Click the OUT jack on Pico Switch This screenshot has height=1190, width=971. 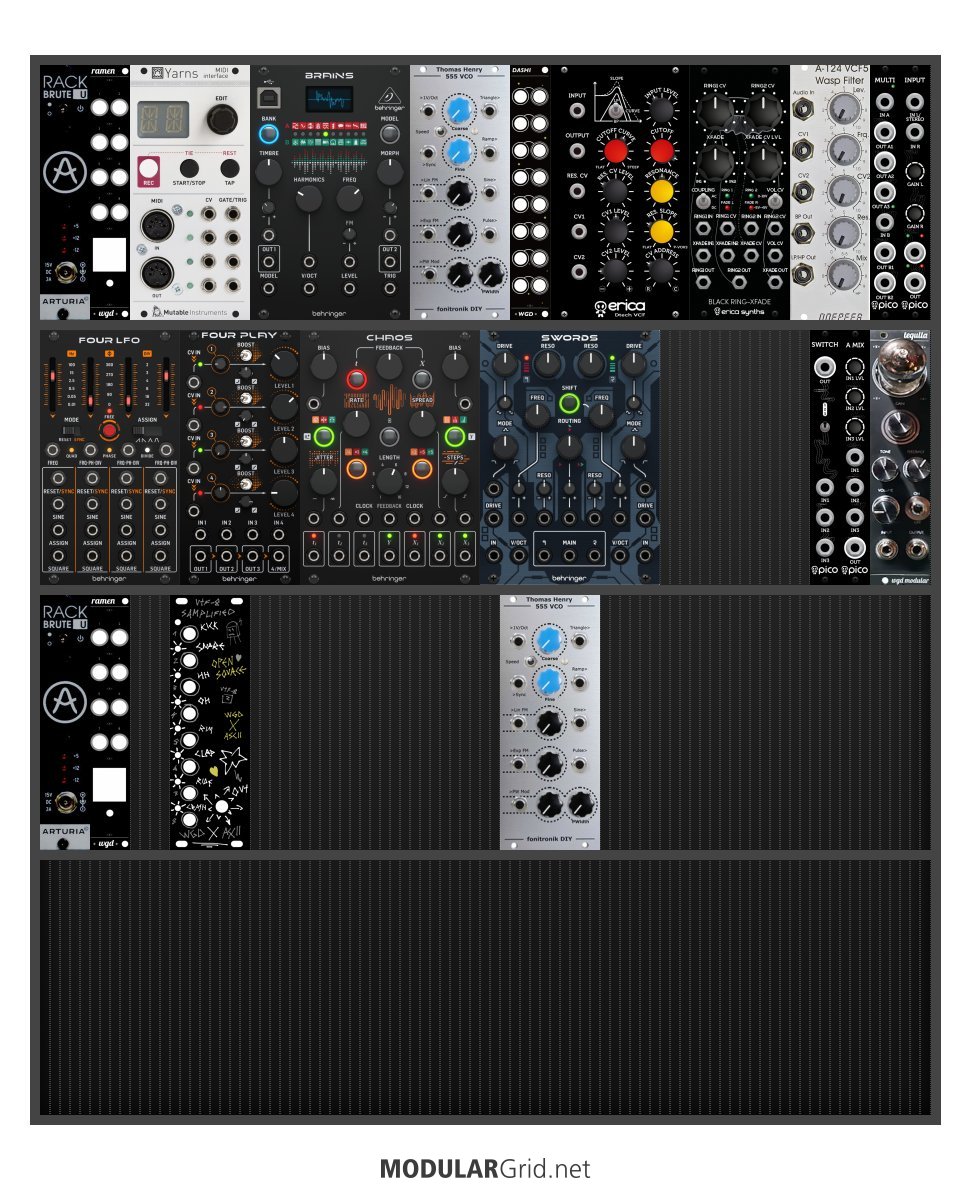[824, 368]
